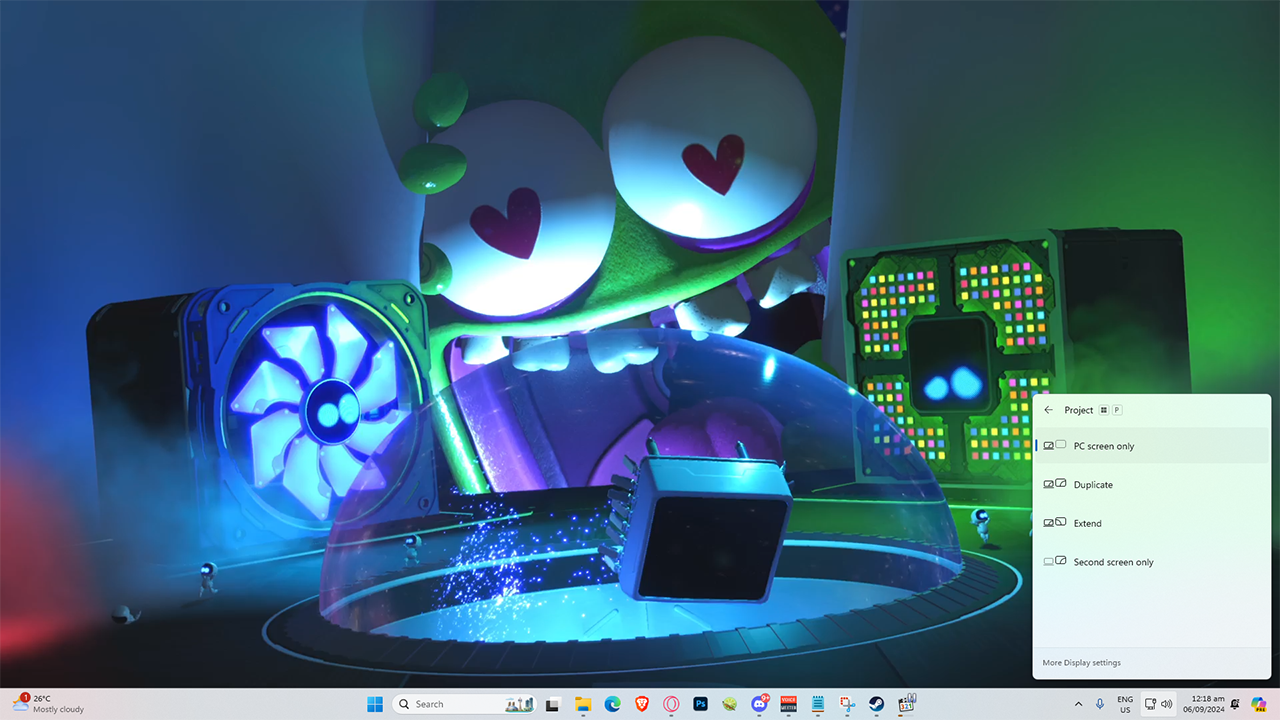Launch File Explorer from taskbar

[582, 704]
